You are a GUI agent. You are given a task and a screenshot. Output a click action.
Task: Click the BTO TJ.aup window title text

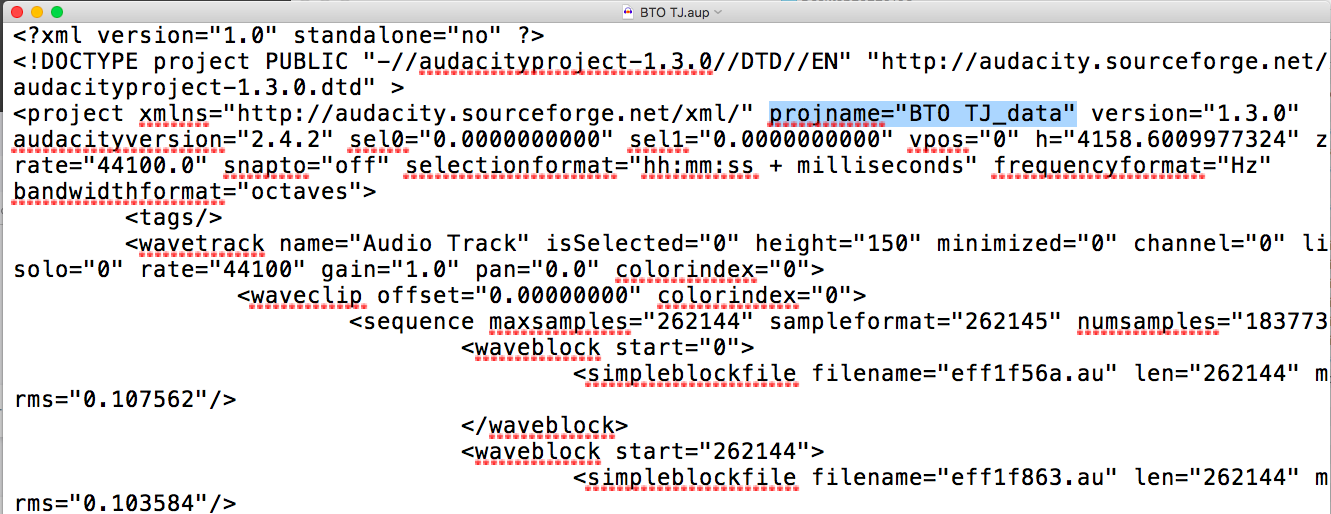click(x=675, y=12)
